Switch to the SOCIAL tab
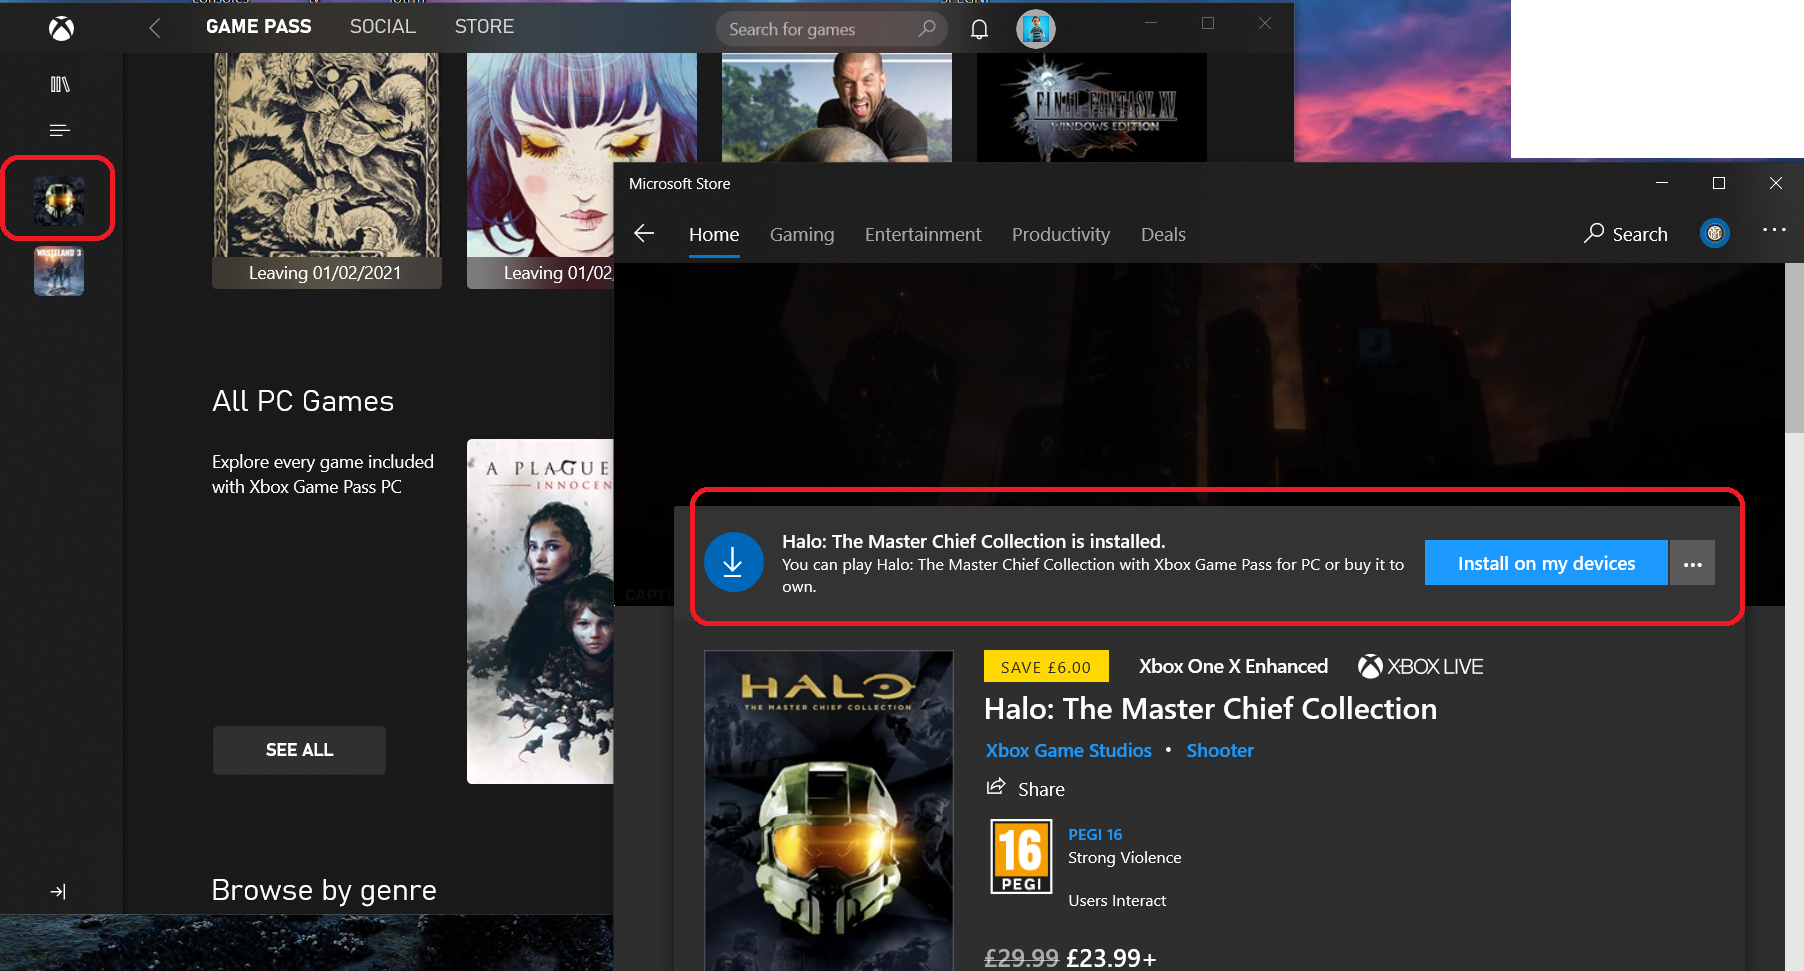 click(x=383, y=27)
